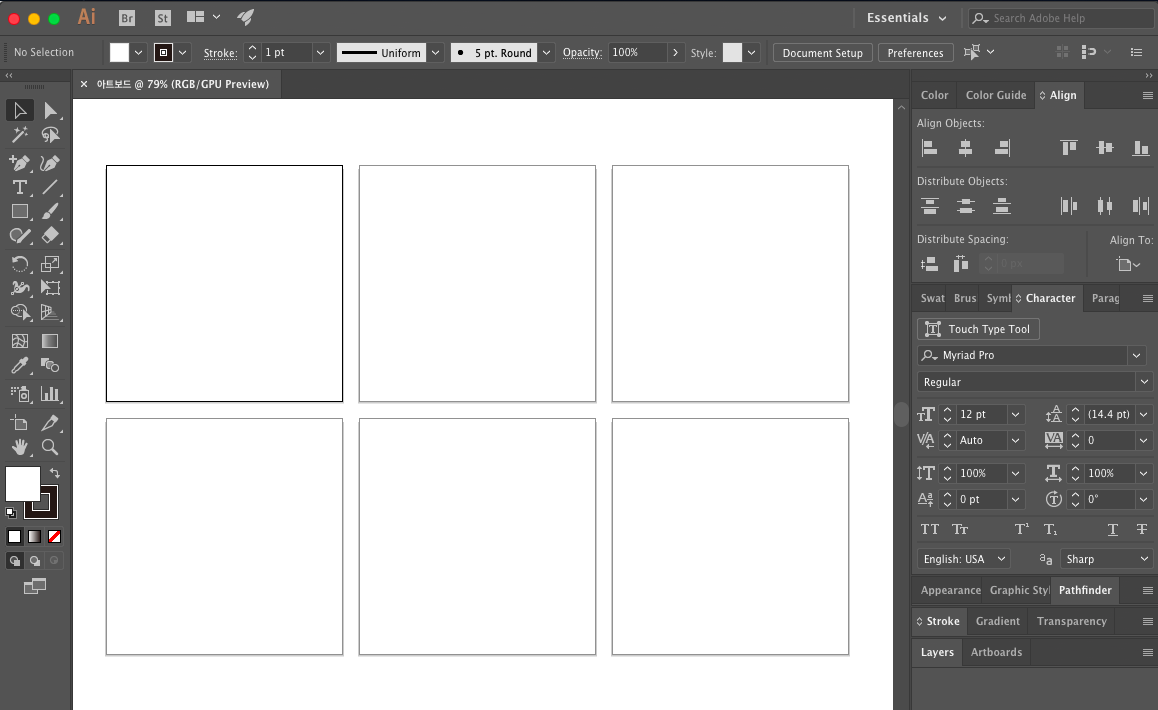Open 5 pt. Round brush dropdown
1158x710 pixels.
(547, 52)
